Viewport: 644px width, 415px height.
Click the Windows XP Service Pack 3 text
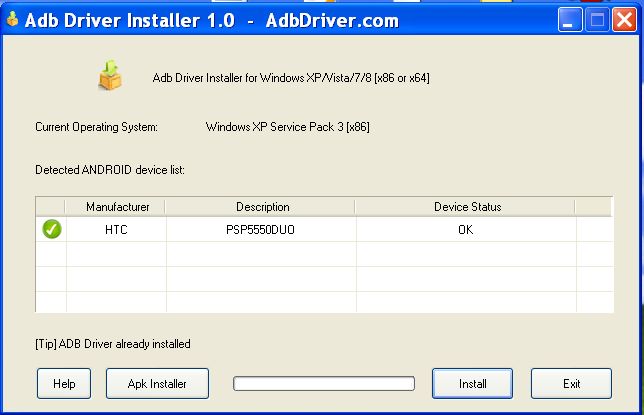pyautogui.click(x=287, y=127)
